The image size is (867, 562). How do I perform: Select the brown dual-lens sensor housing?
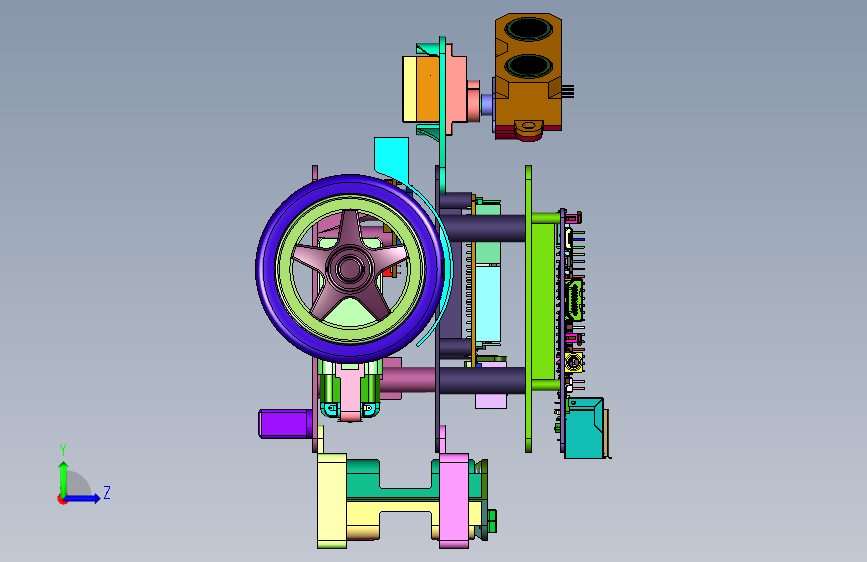(x=528, y=72)
